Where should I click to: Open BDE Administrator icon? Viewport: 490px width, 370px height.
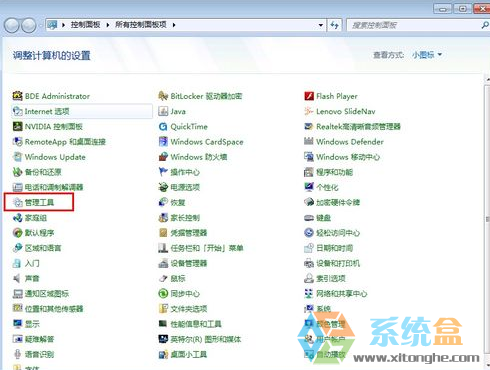[x=17, y=96]
